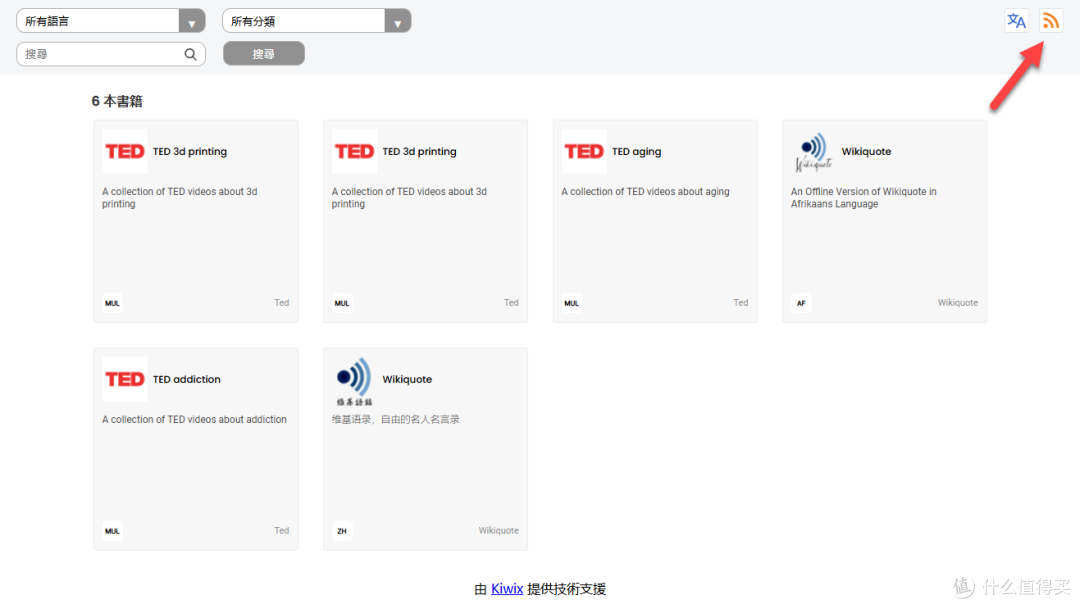Open the TED addiction book title

186,379
